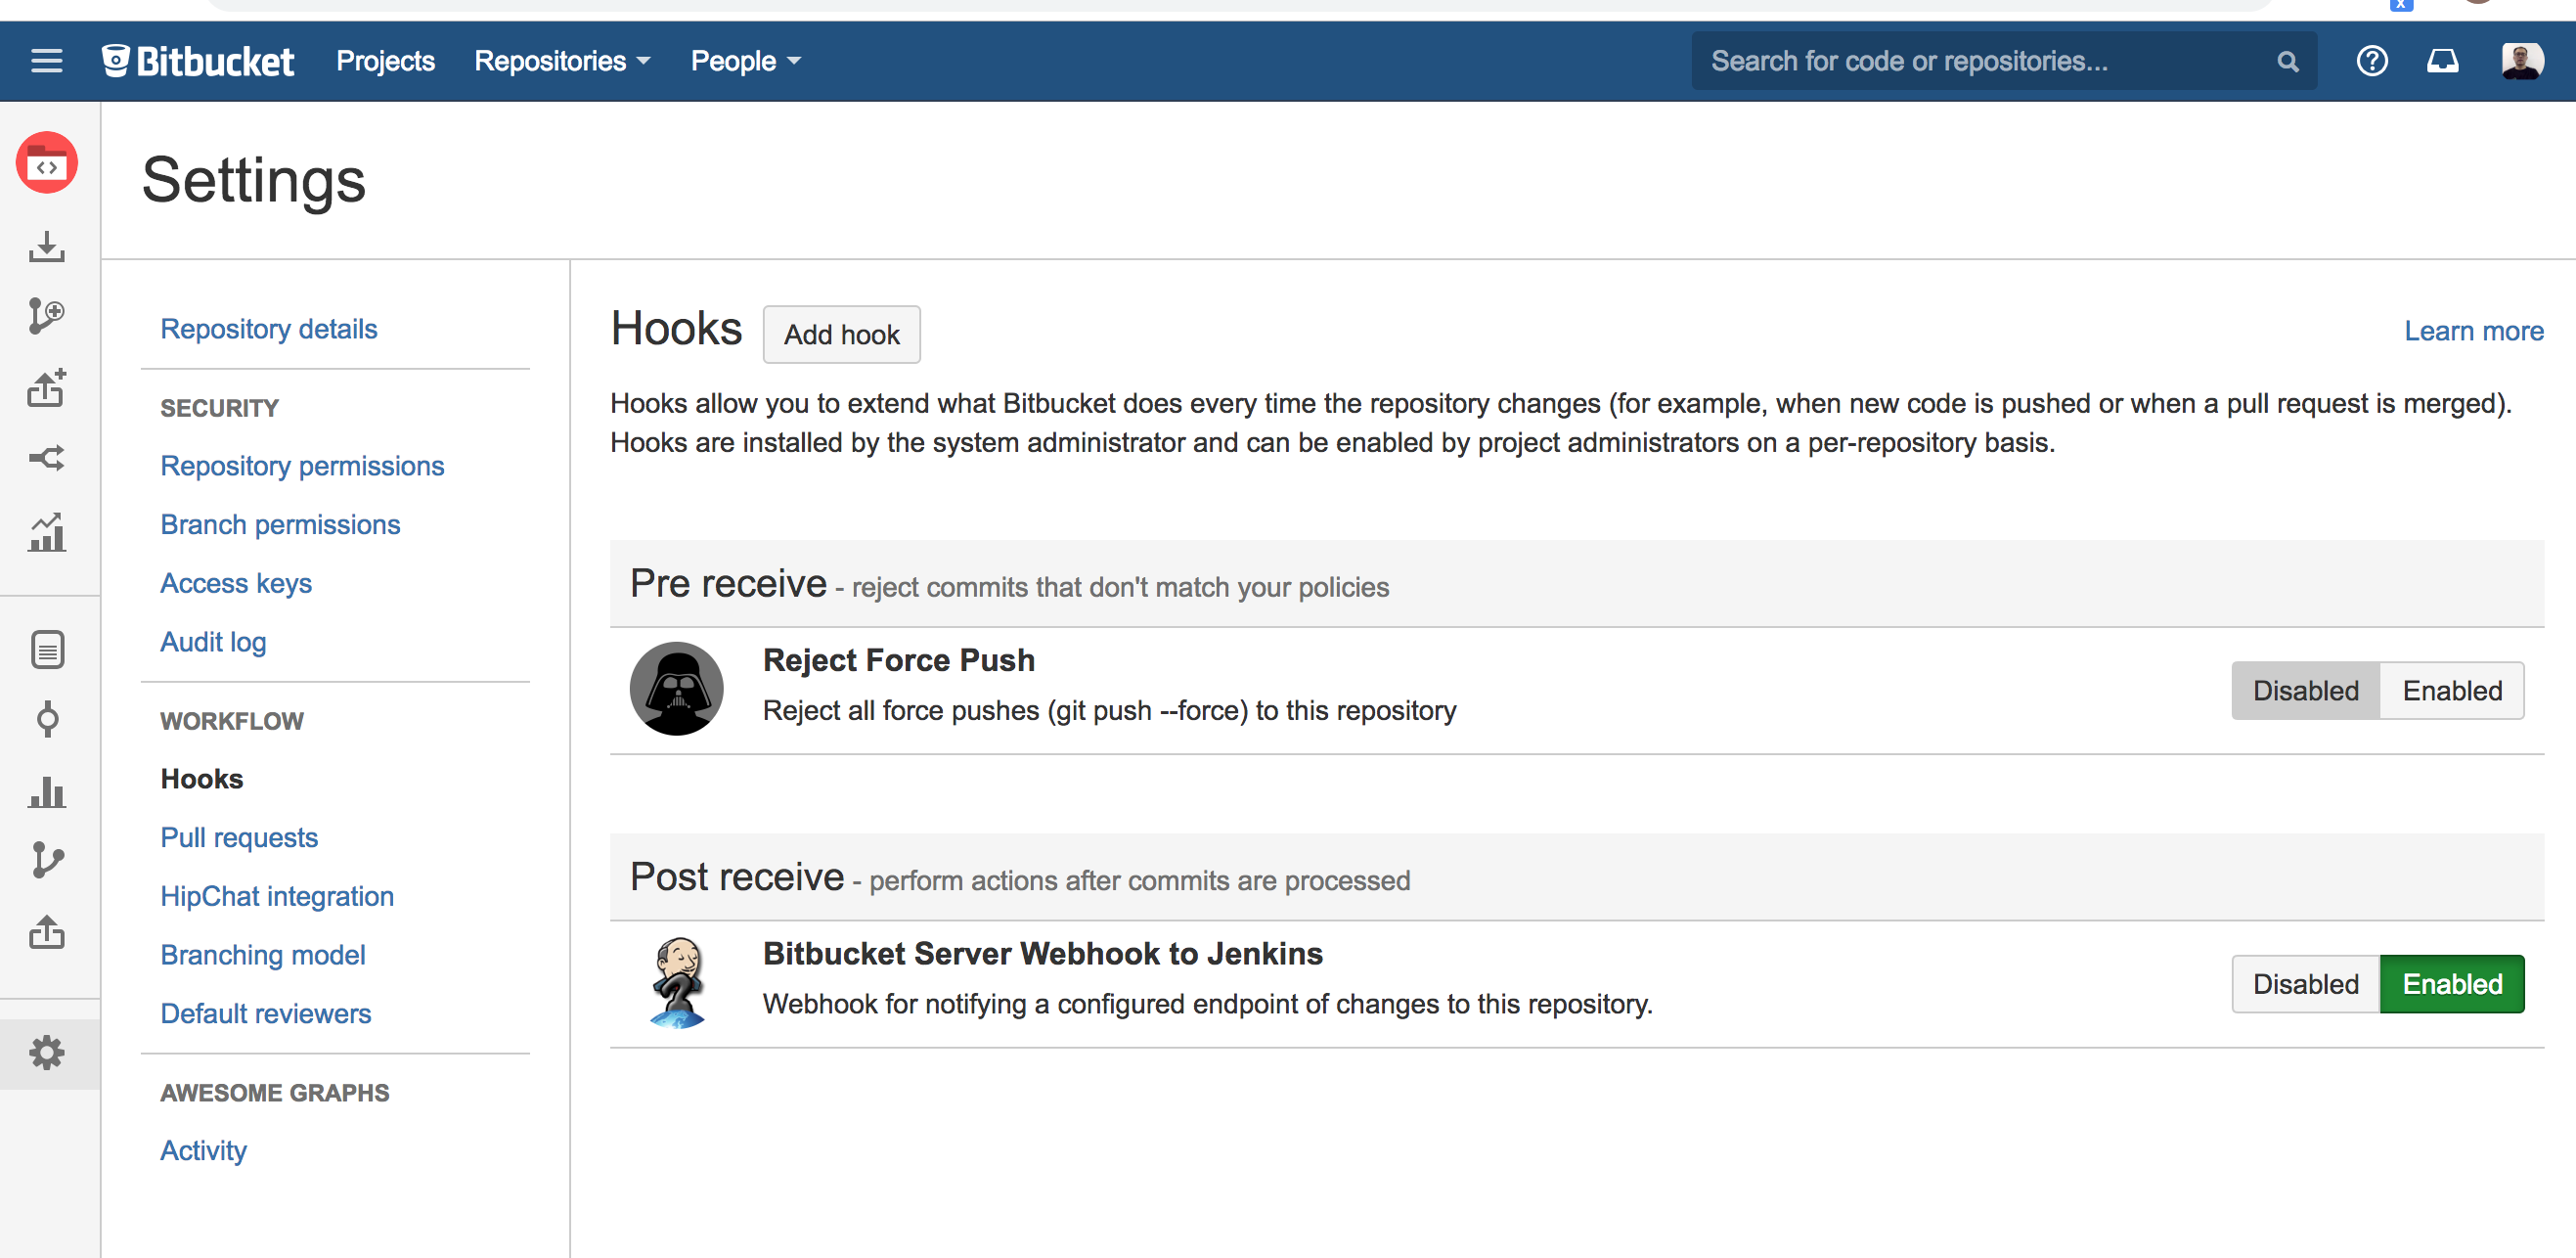Open the branches sidebar icon
This screenshot has height=1258, width=2576.
46,860
